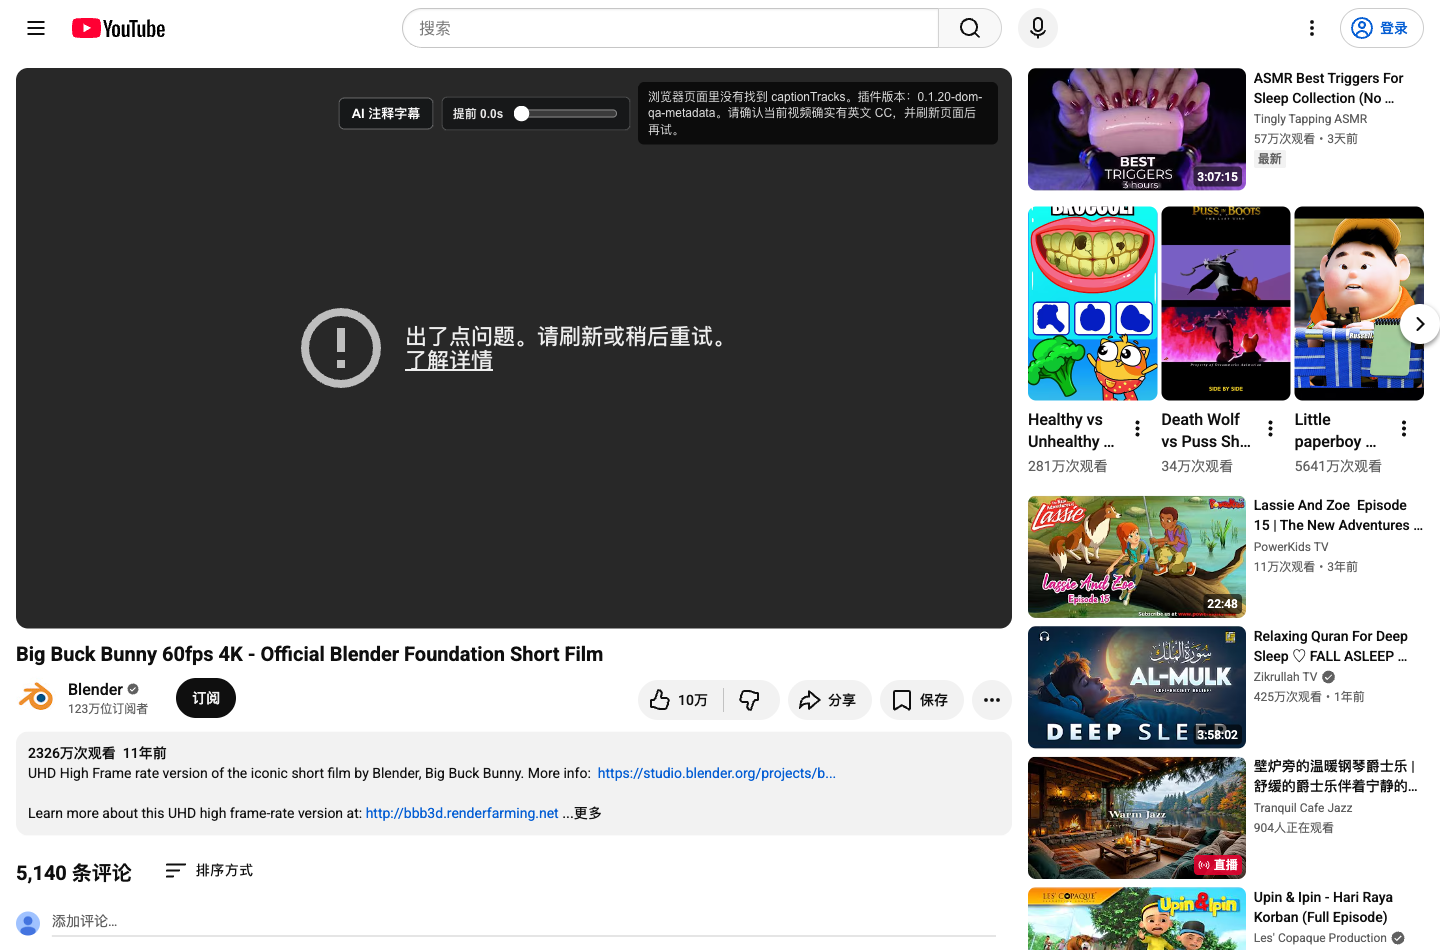Viewport: 1440px width, 950px height.
Task: Toggle the AI 注释字幕 button
Action: pos(386,114)
